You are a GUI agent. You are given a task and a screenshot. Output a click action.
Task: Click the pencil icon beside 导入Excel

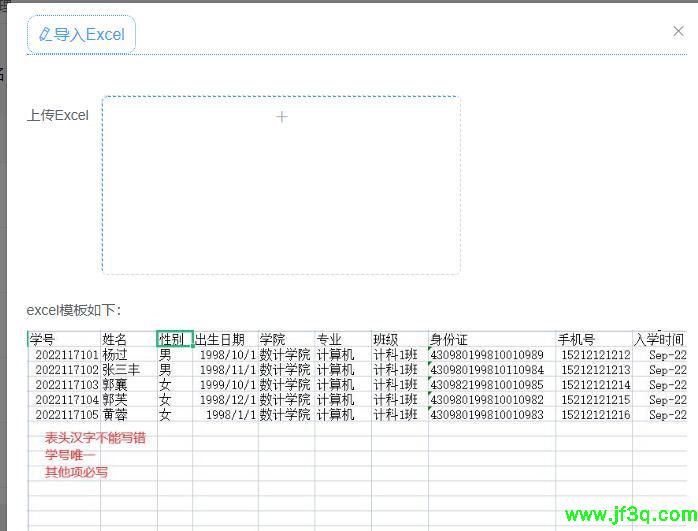[45, 34]
